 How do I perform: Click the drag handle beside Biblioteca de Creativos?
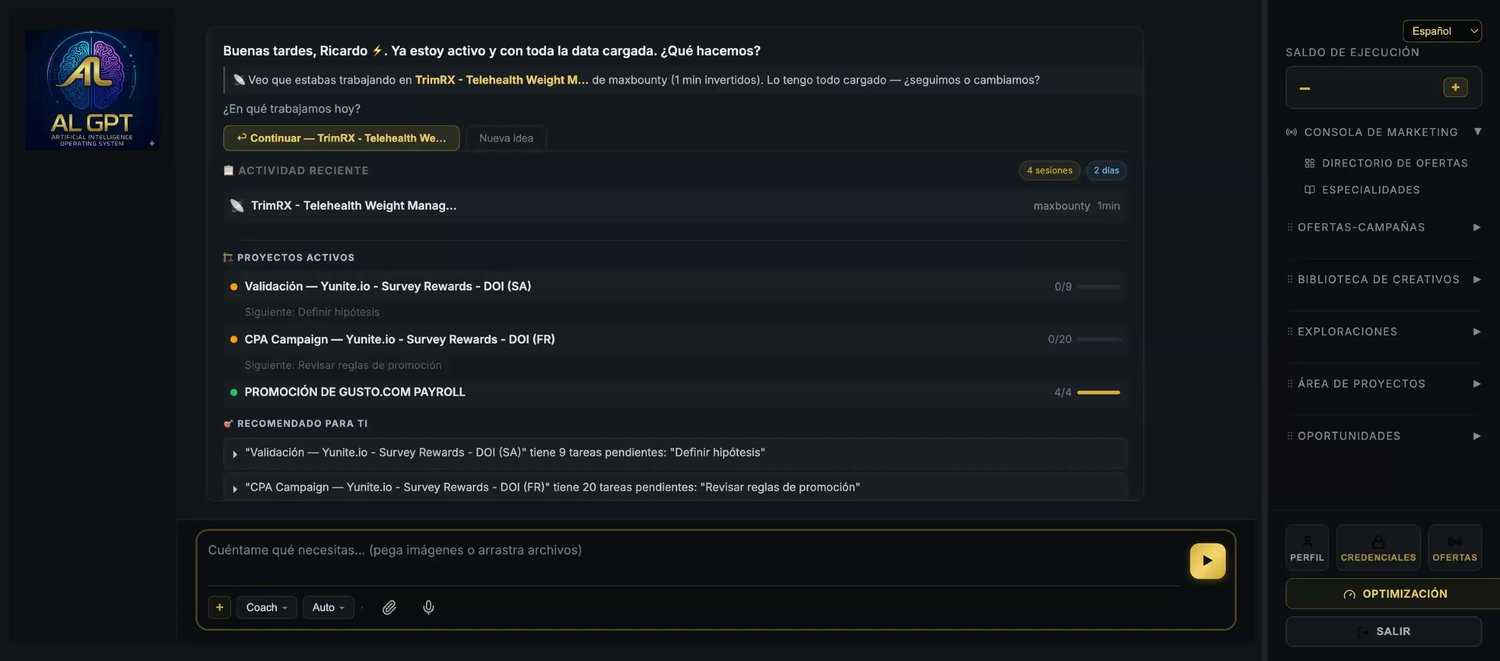coord(1290,279)
